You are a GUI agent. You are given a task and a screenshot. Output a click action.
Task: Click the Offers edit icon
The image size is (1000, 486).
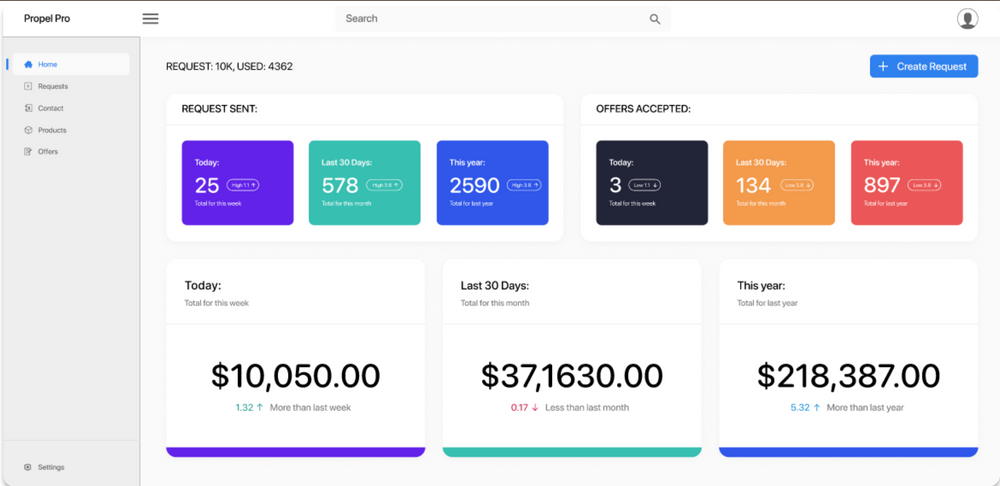tap(28, 151)
